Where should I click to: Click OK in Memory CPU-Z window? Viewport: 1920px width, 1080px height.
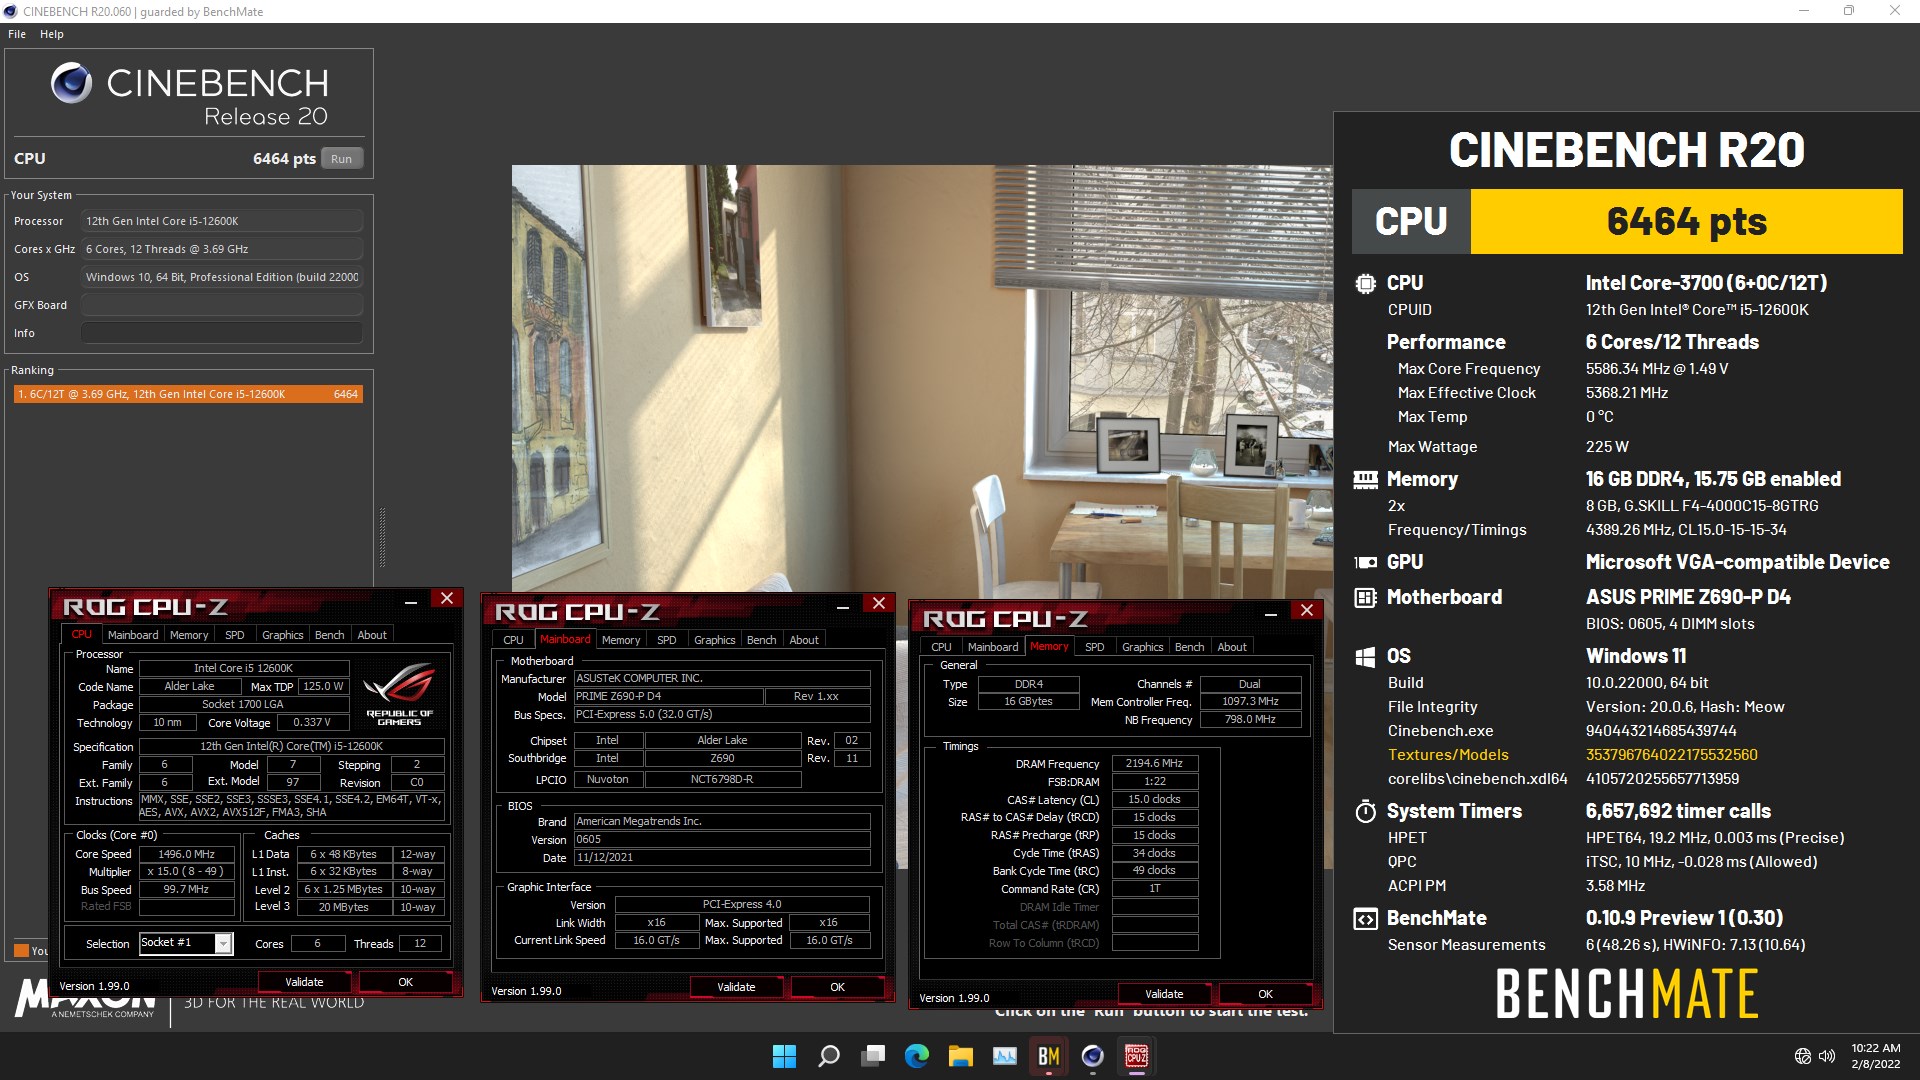1266,994
